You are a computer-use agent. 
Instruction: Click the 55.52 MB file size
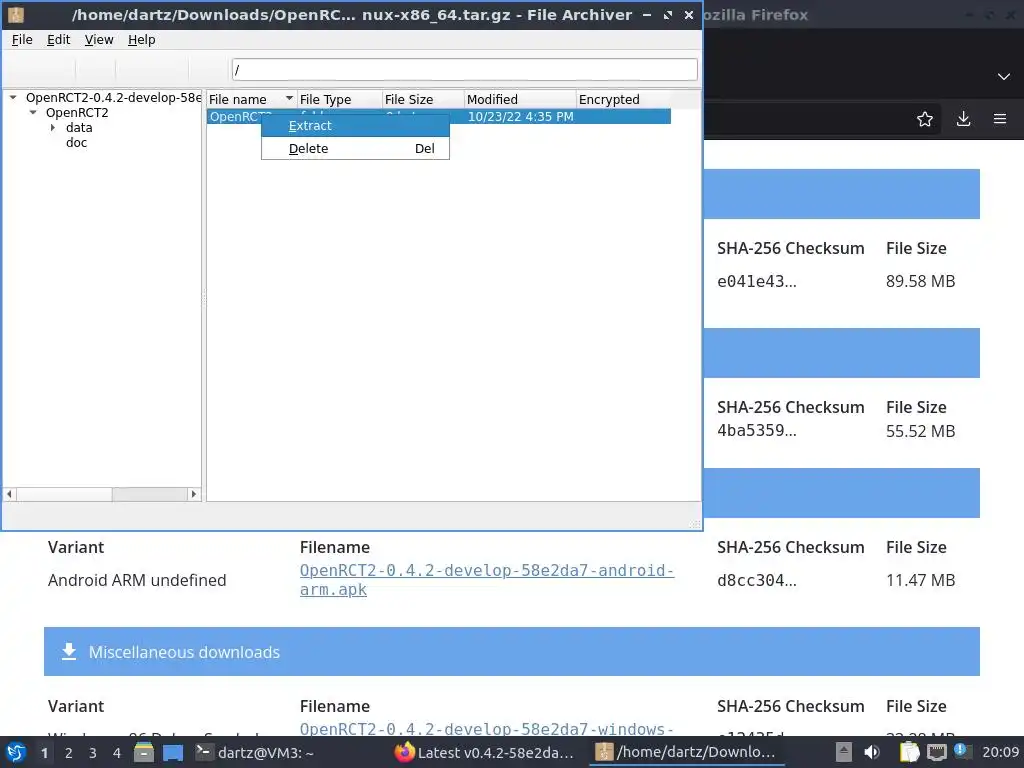(x=920, y=431)
